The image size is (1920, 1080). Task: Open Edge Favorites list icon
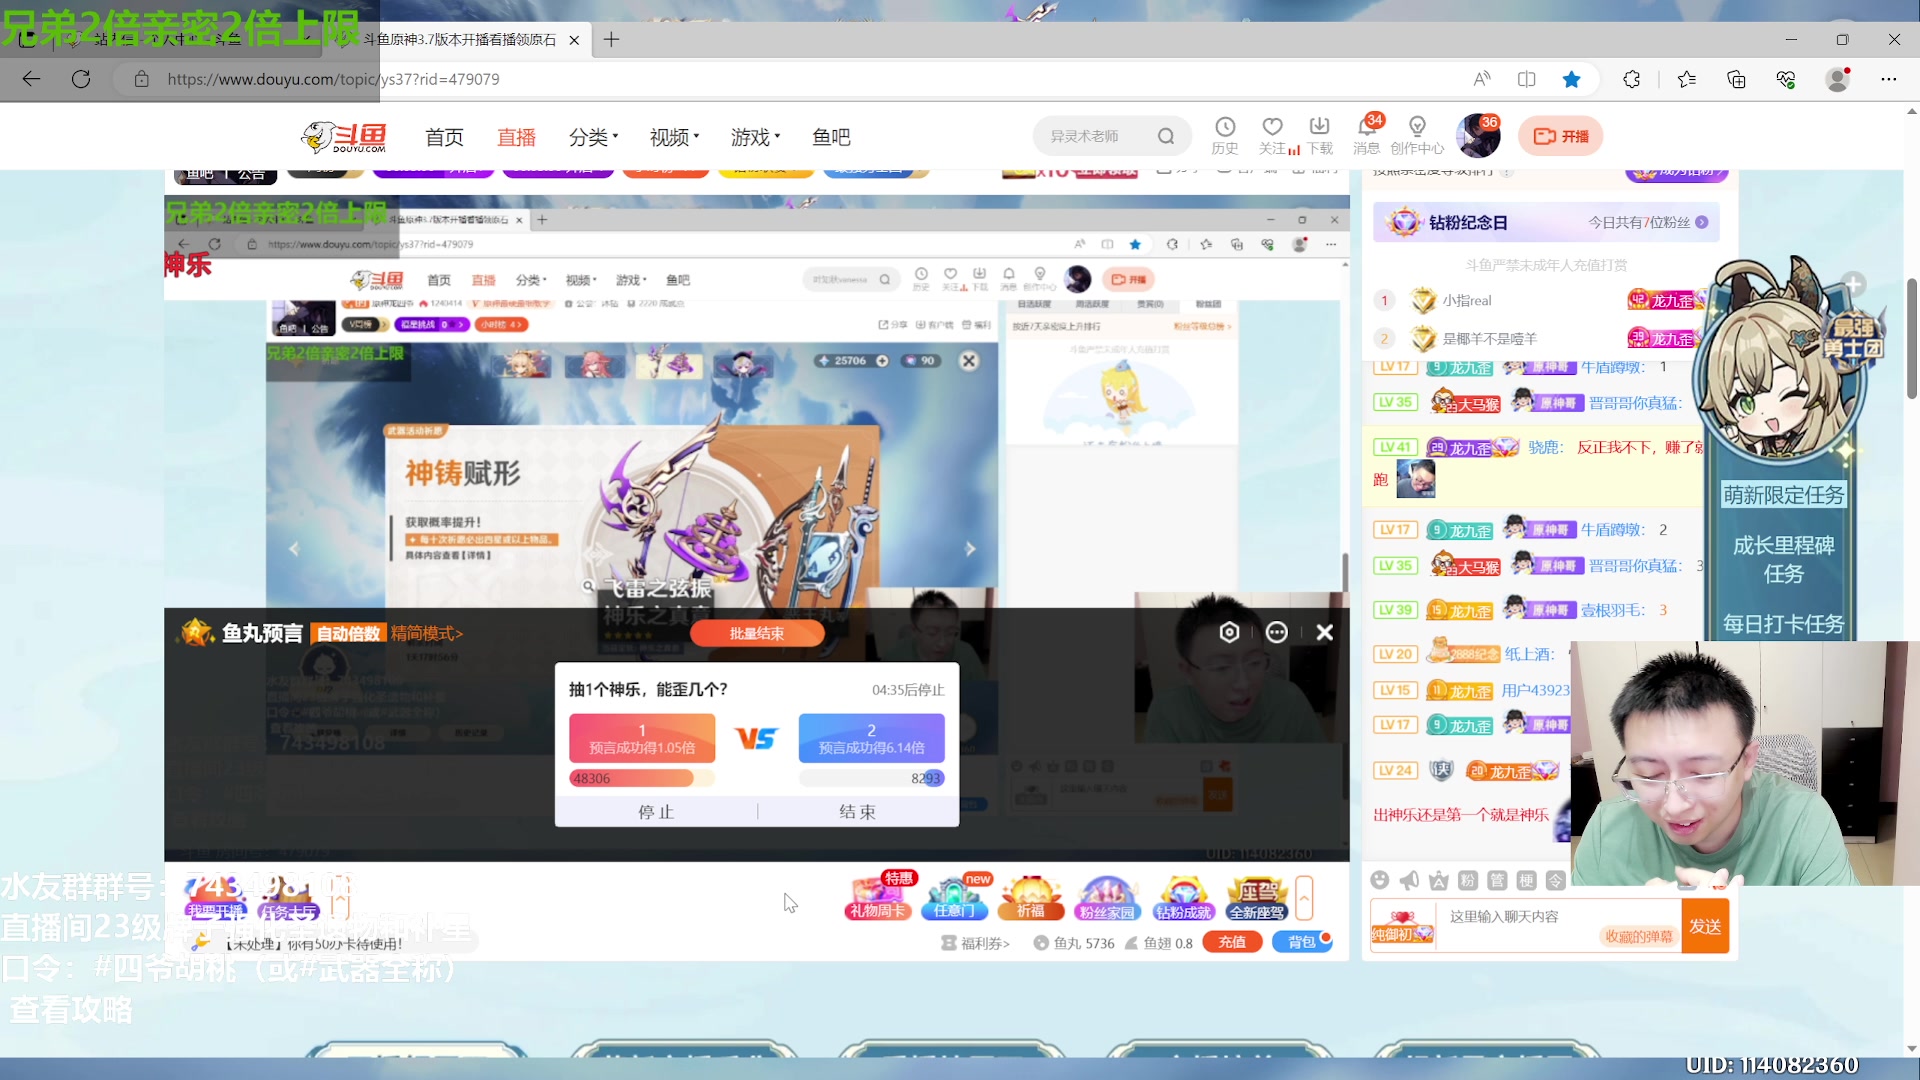click(1687, 79)
